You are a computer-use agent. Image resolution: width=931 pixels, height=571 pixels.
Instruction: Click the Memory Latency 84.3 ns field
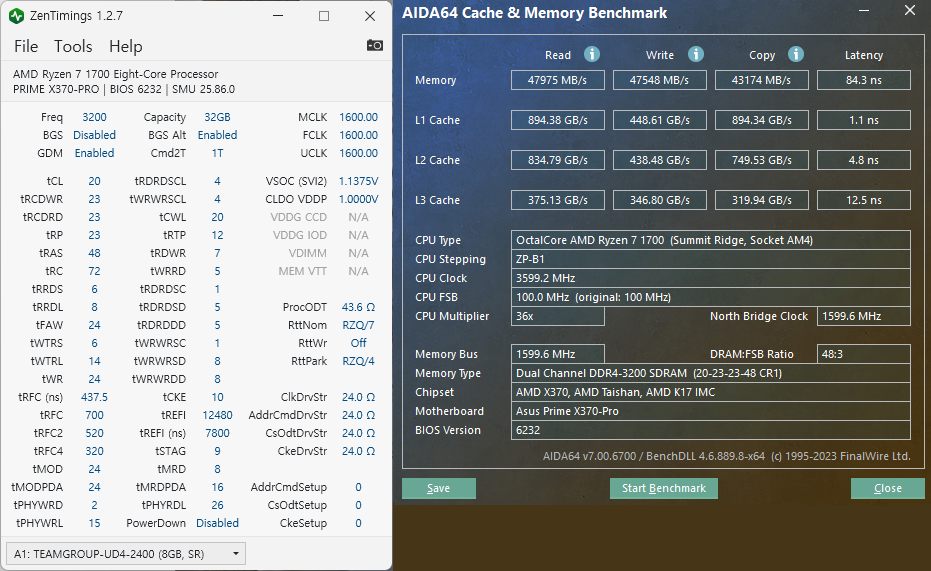[x=864, y=80]
